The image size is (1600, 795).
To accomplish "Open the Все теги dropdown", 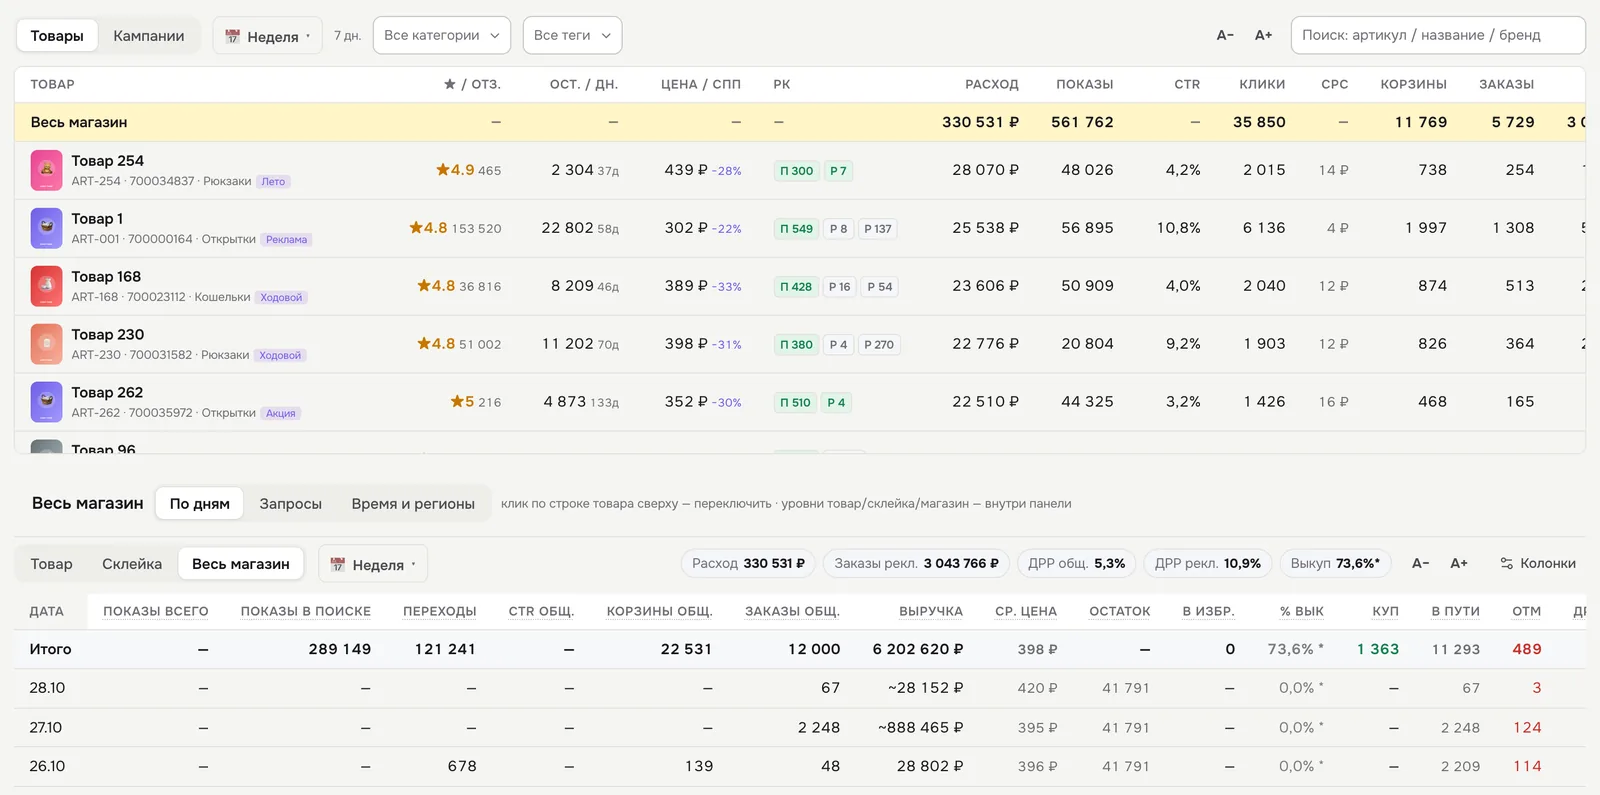I will coord(572,35).
